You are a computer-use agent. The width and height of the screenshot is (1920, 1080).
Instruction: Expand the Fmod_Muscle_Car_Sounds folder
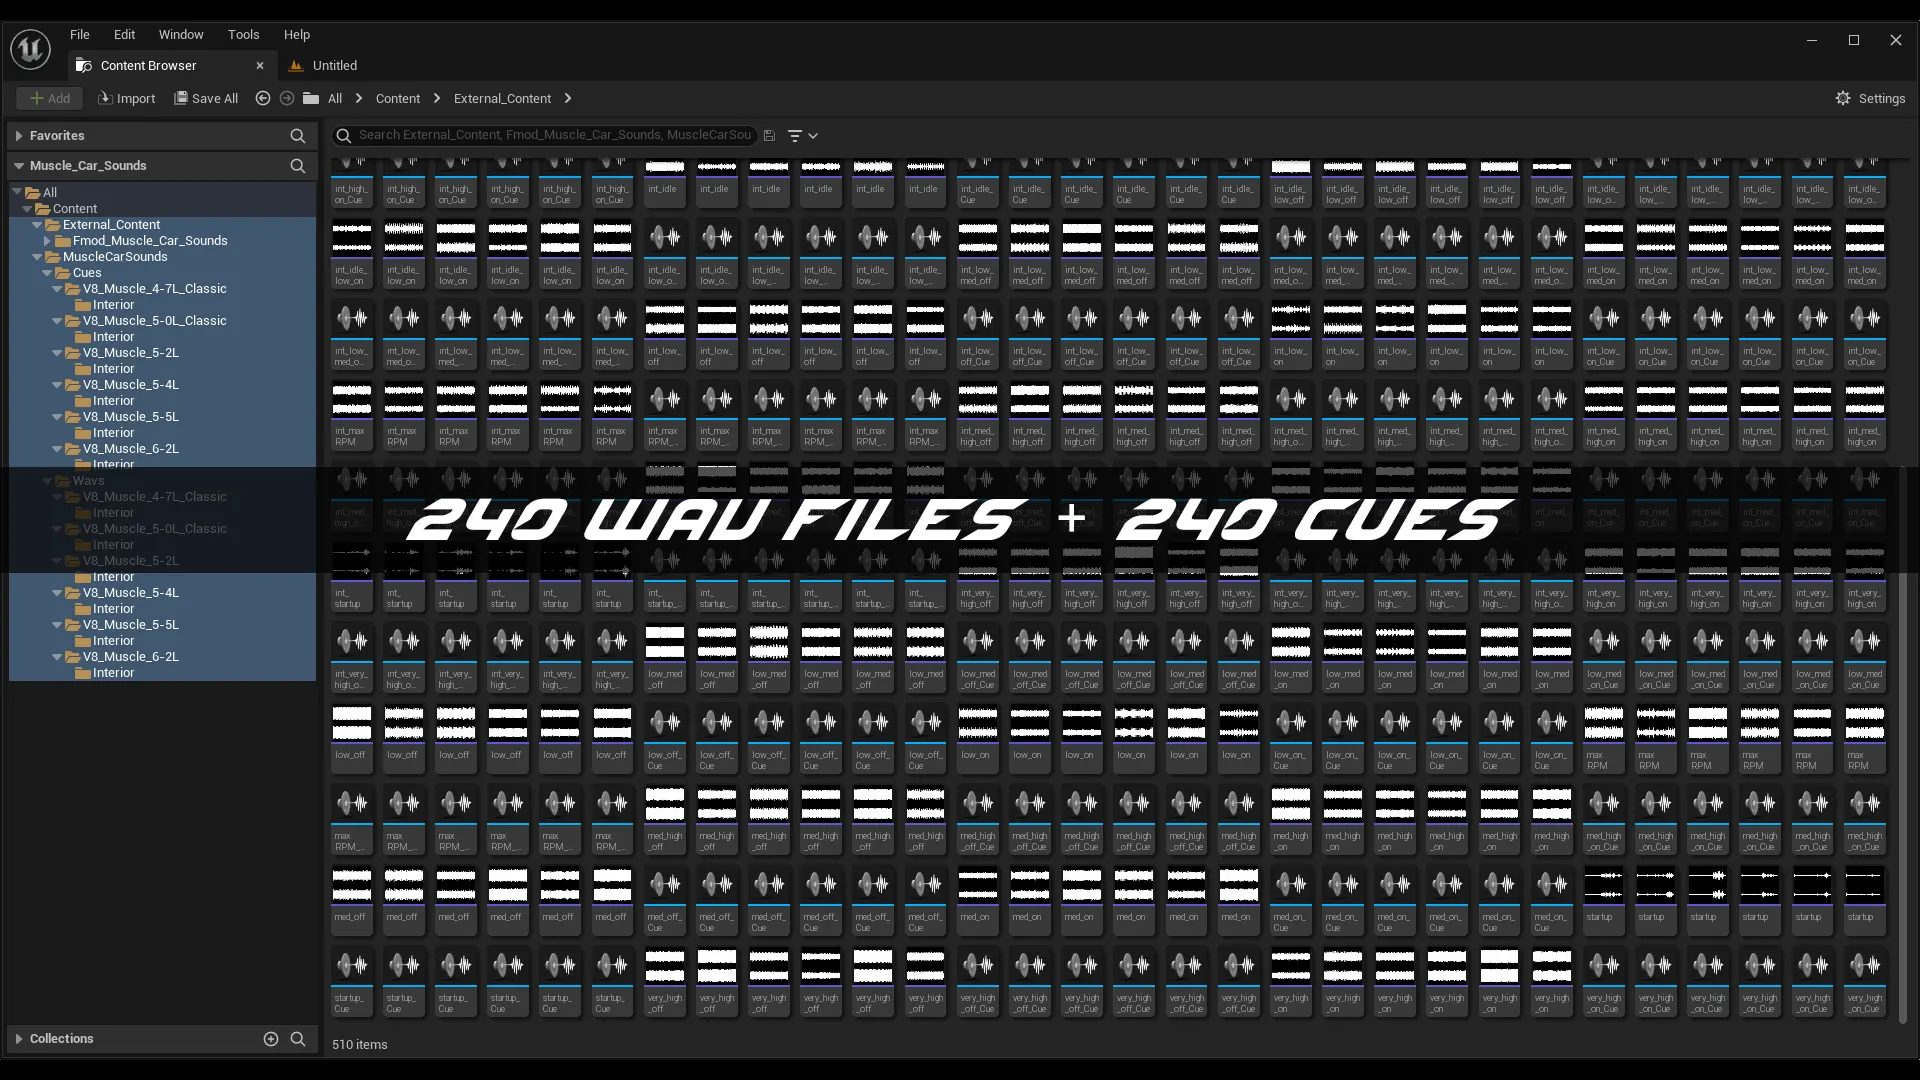pos(47,241)
